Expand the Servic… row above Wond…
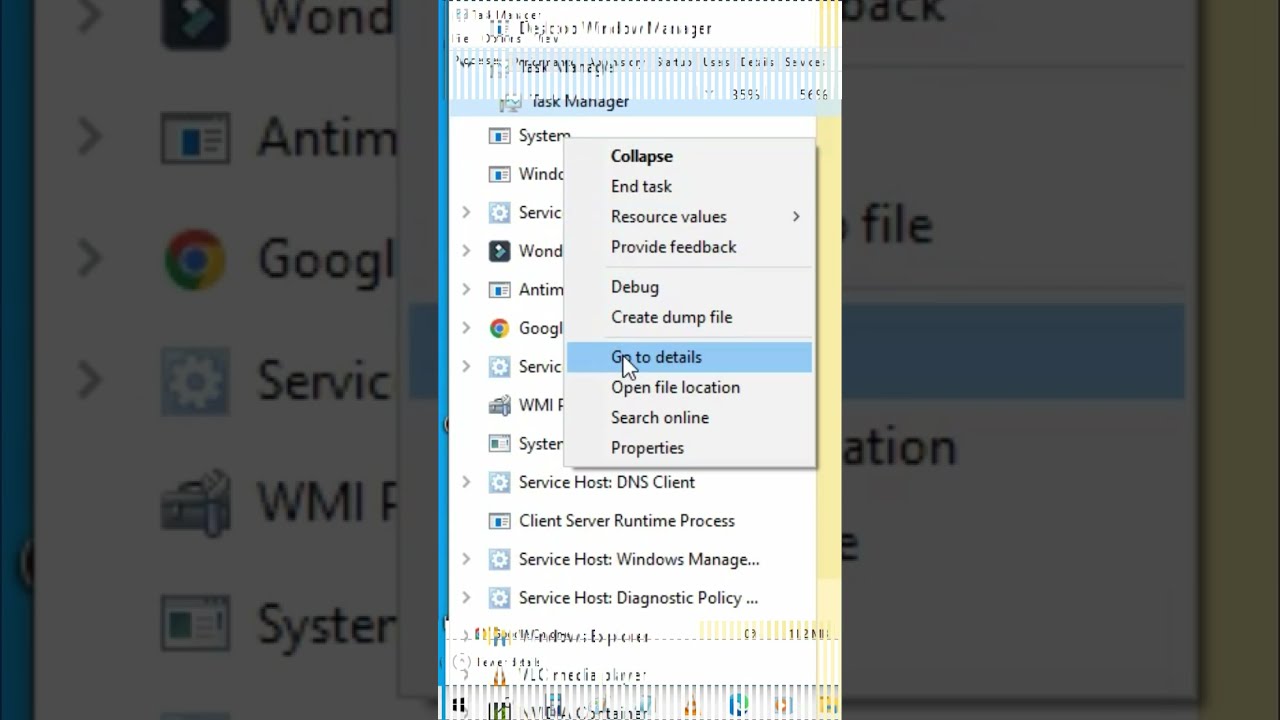Screen dimensions: 1280x720 (466, 213)
